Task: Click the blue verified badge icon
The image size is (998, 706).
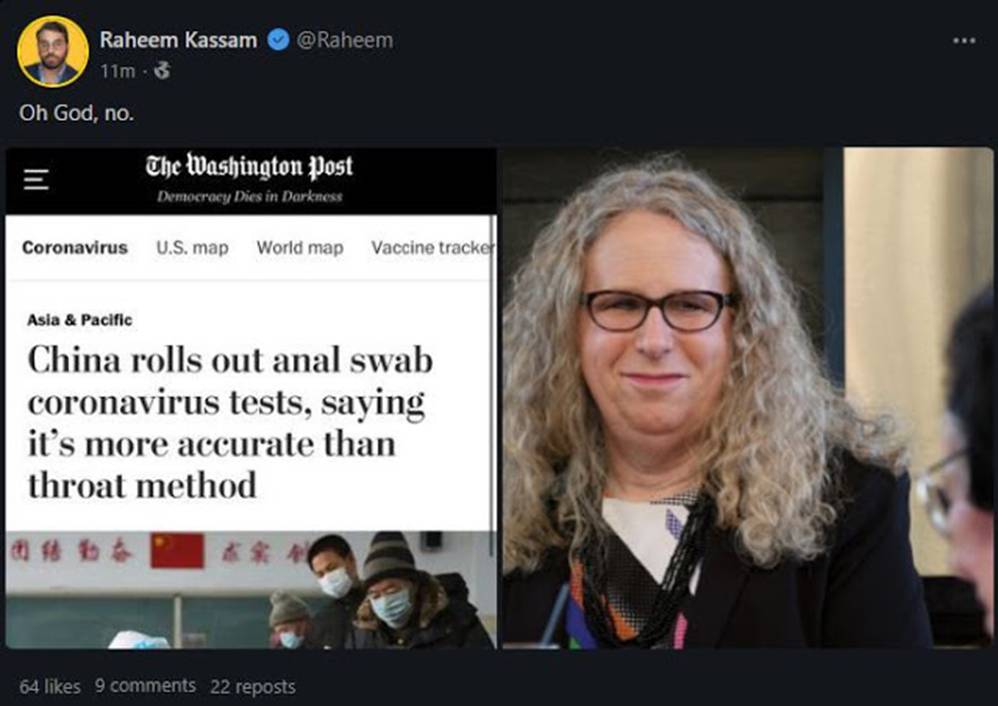Action: point(278,40)
